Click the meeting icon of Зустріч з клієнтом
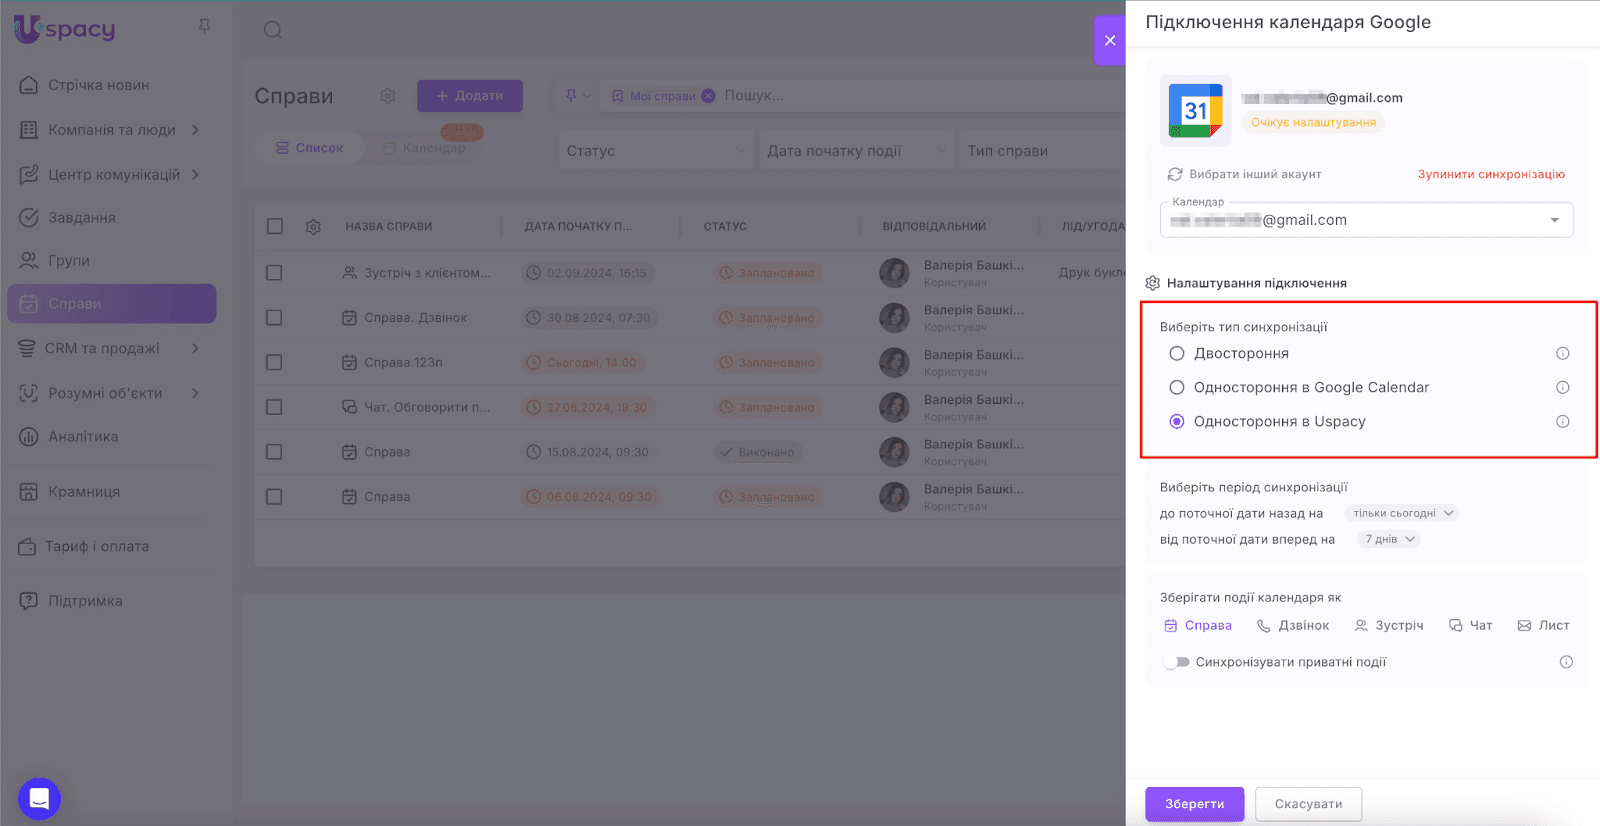This screenshot has height=826, width=1600. [x=349, y=273]
